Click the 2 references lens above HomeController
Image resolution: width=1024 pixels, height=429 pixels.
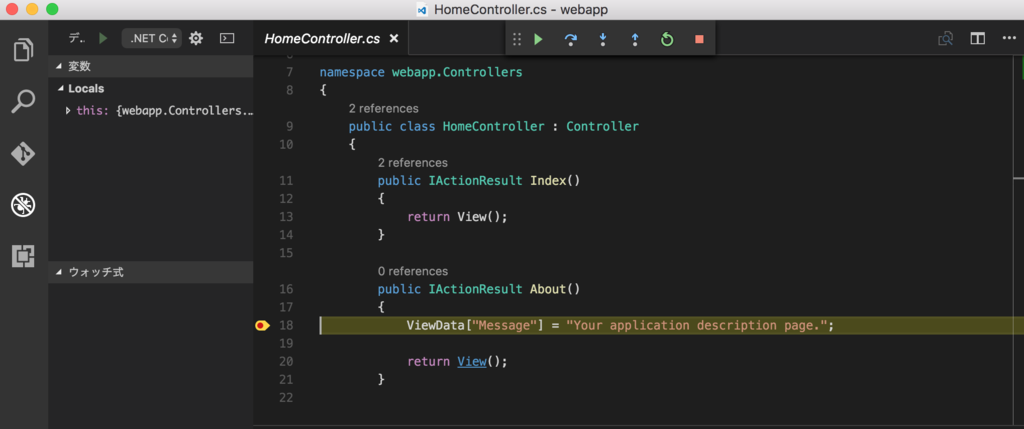[383, 108]
